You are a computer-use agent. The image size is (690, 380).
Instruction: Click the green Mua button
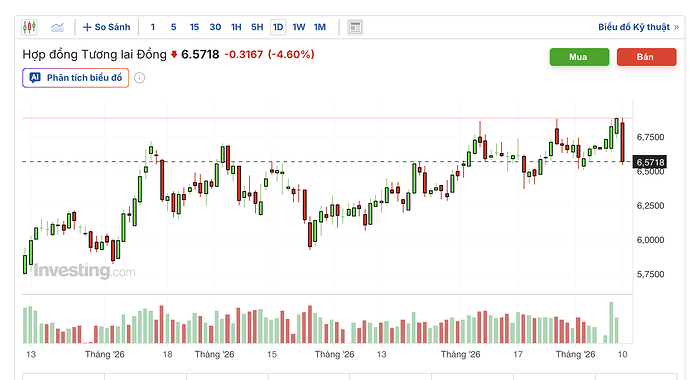pos(579,57)
